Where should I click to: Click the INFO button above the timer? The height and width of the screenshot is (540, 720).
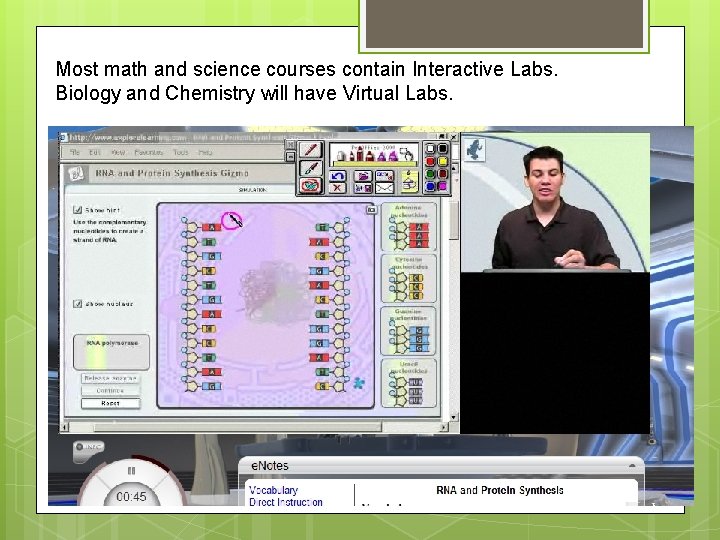pos(89,447)
